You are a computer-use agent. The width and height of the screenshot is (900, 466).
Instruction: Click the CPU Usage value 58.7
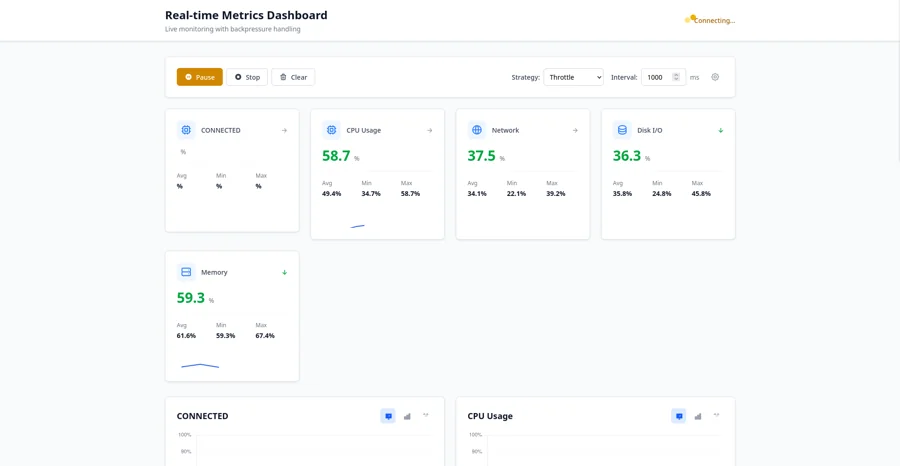click(336, 156)
